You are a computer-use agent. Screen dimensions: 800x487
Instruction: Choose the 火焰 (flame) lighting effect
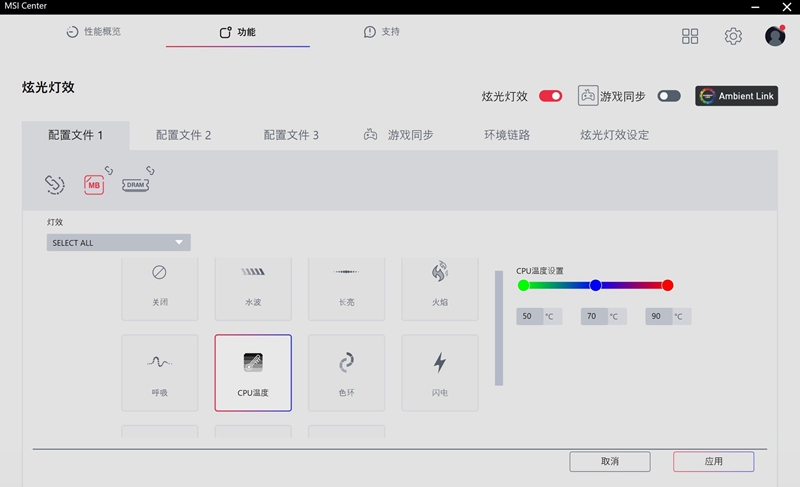[x=439, y=284]
